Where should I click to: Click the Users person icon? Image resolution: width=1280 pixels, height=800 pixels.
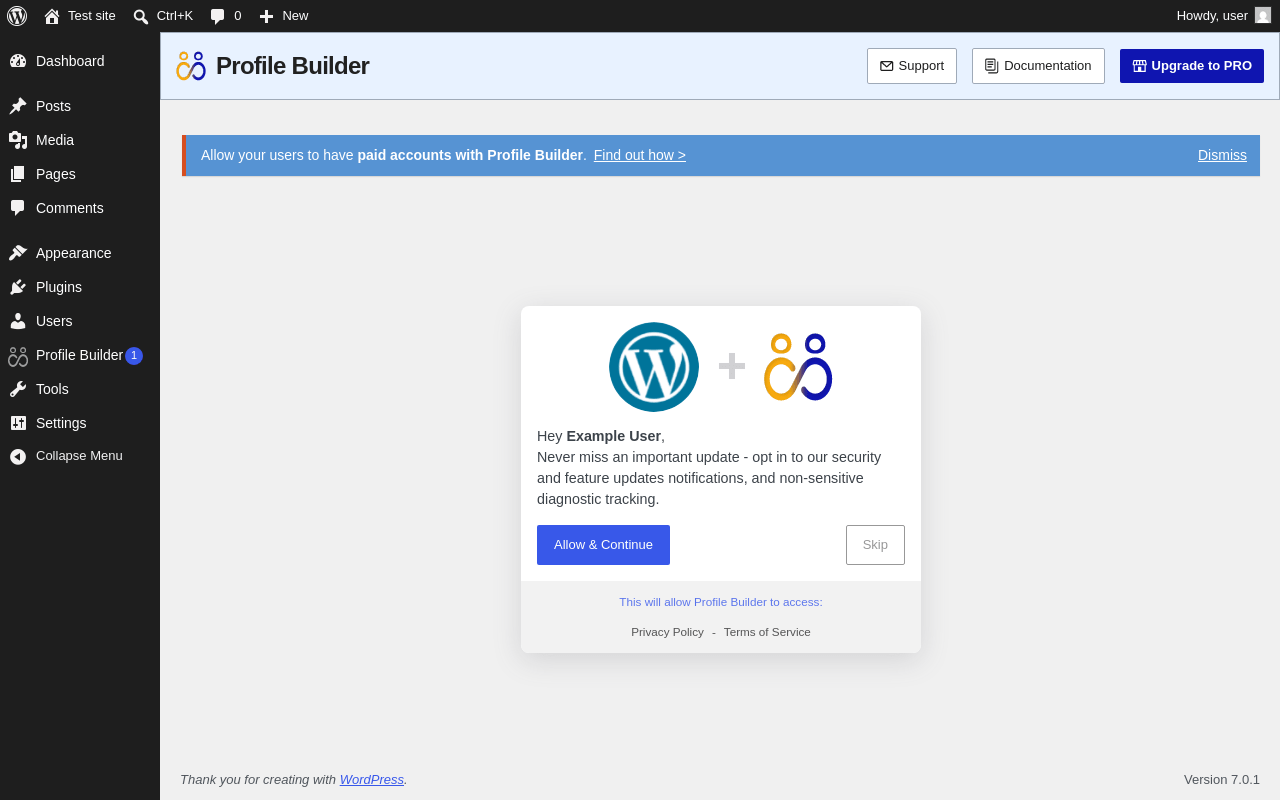click(18, 321)
